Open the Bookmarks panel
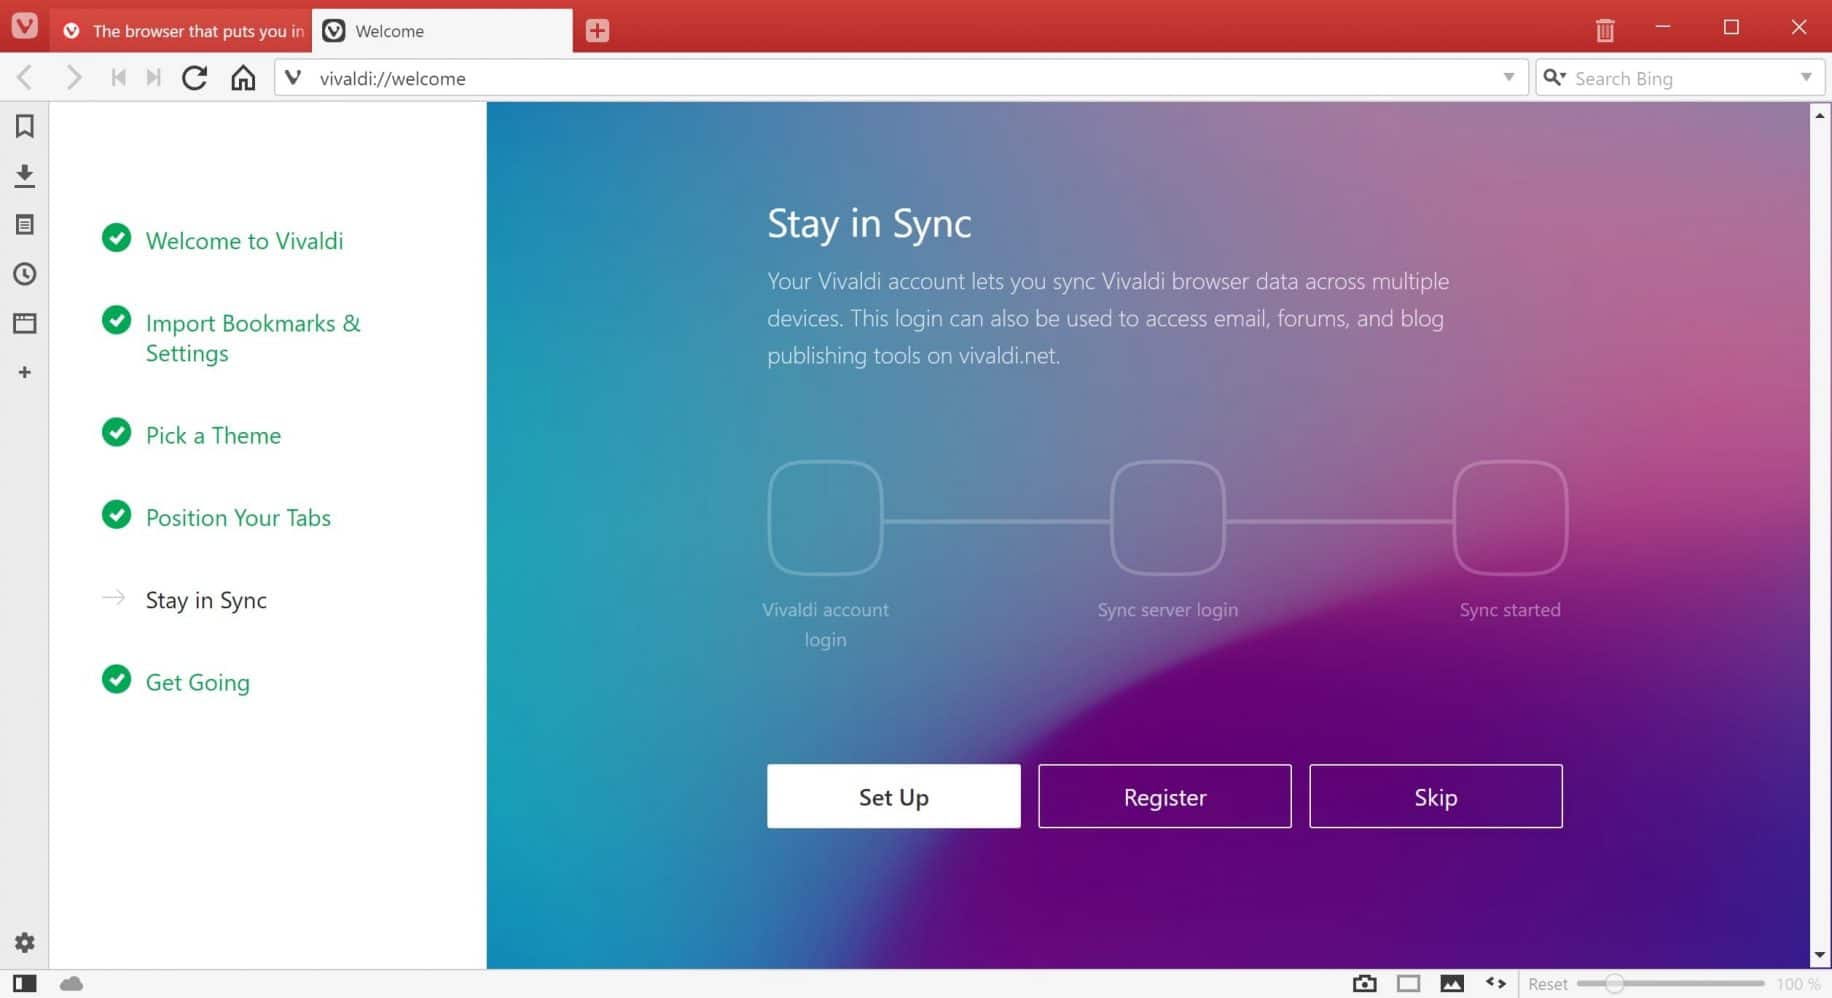This screenshot has width=1832, height=998. [25, 126]
